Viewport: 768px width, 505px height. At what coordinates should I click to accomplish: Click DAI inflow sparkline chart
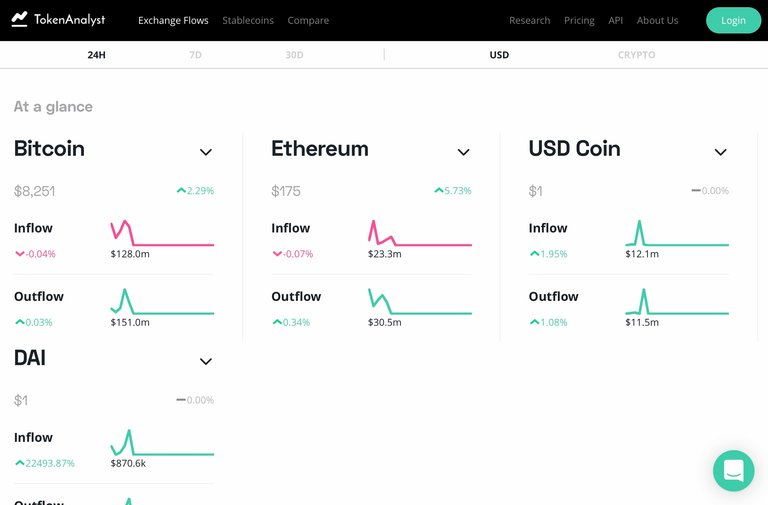click(162, 442)
